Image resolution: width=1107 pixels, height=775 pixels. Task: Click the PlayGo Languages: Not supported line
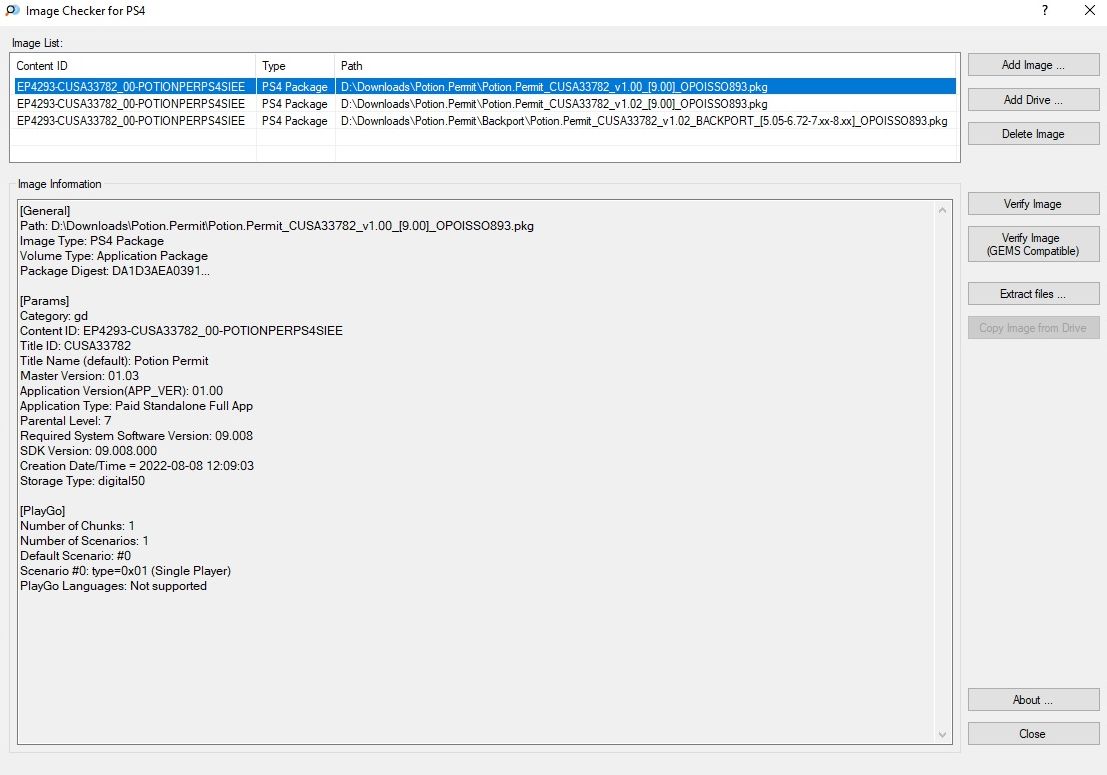click(x=114, y=586)
